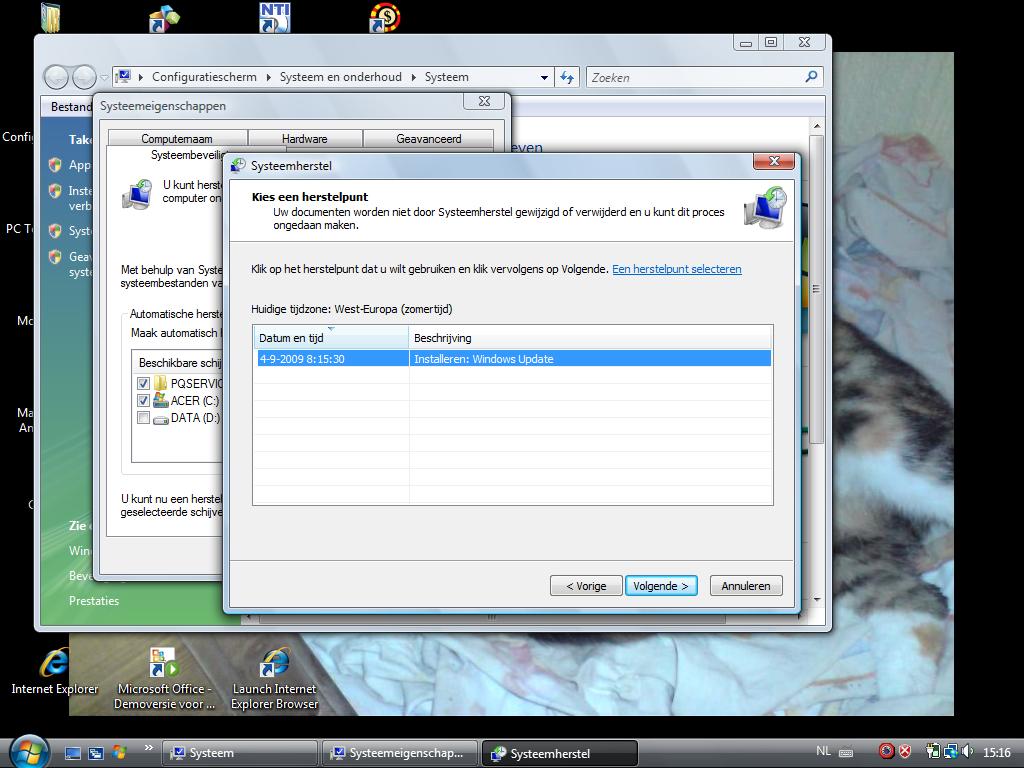The image size is (1024, 768).
Task: Click the Systeem window scroll-down arrow
Action: point(816,598)
